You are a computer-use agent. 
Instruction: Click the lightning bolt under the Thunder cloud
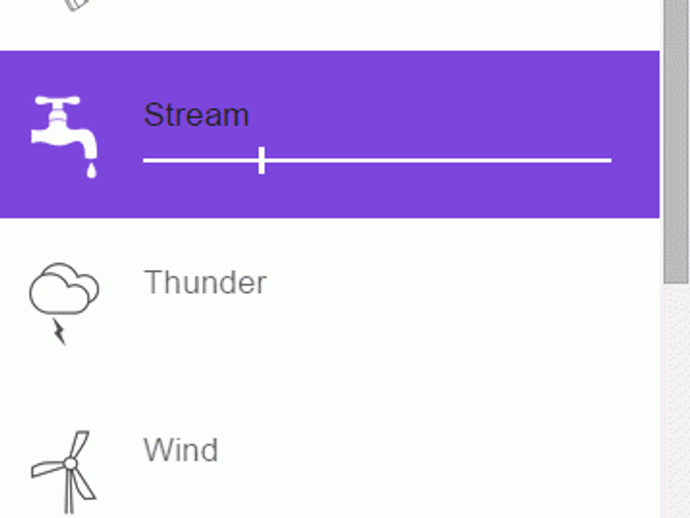[x=59, y=332]
